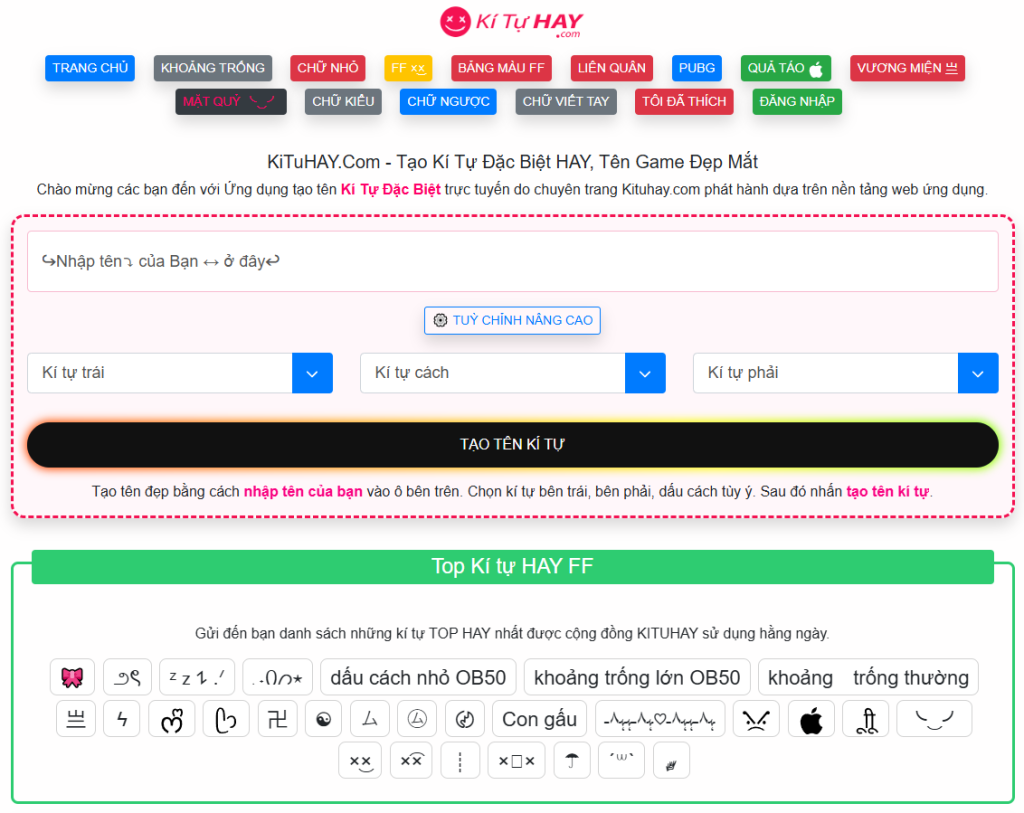
Task: Expand the Kí tự trái dropdown arrow
Action: pyautogui.click(x=312, y=373)
